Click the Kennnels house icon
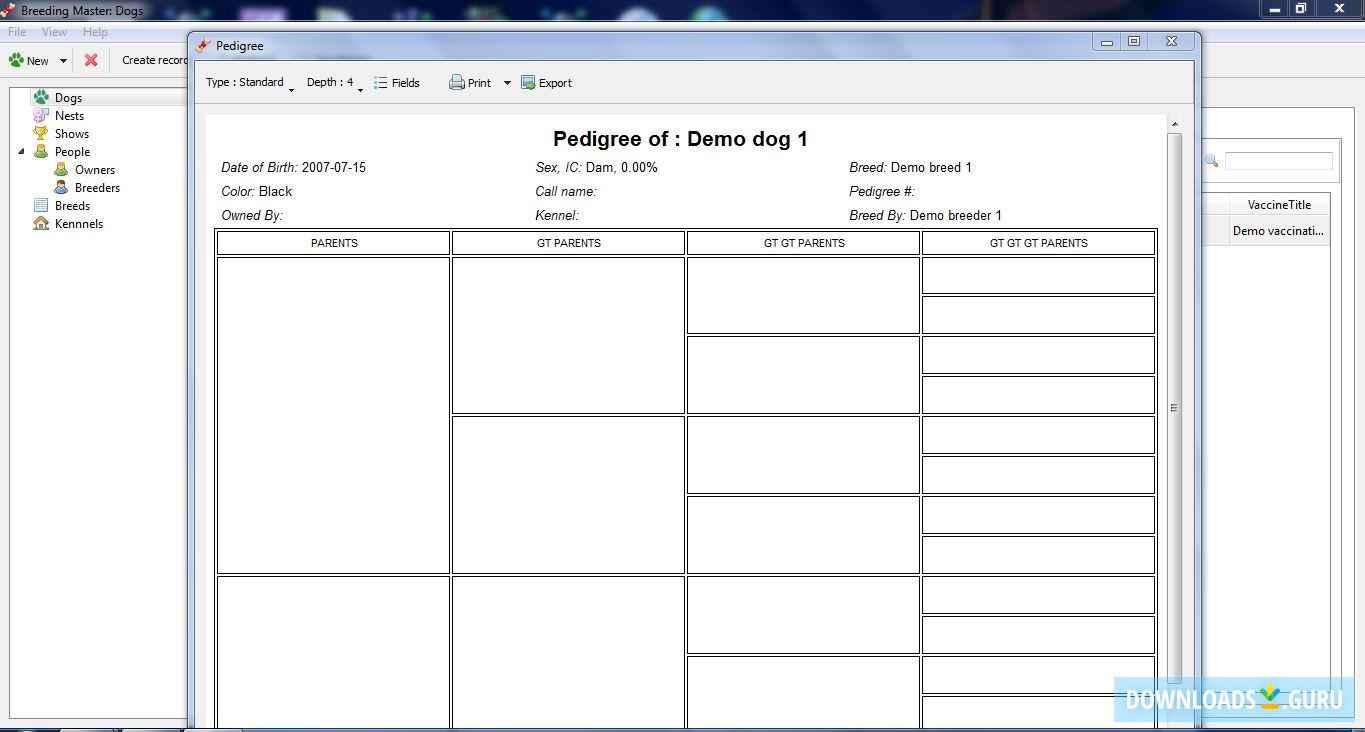The height and width of the screenshot is (732, 1365). click(x=41, y=223)
